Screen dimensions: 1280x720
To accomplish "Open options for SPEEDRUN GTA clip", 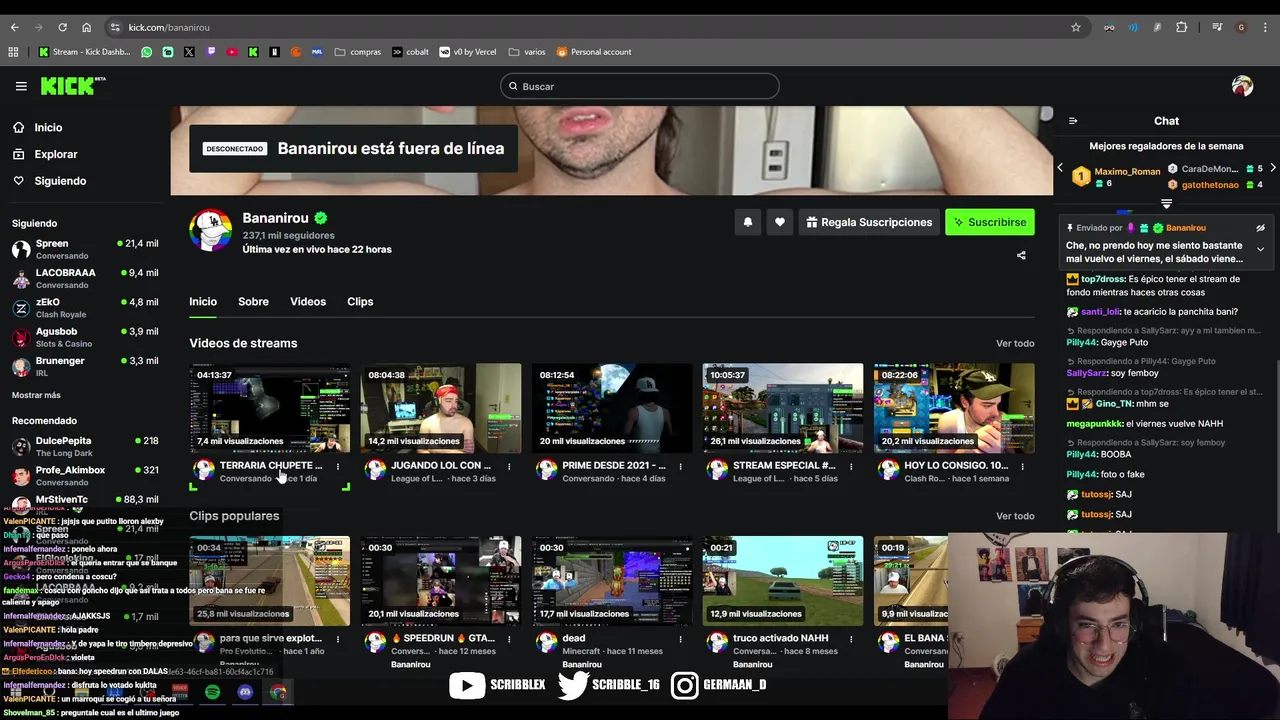I will (x=509, y=639).
